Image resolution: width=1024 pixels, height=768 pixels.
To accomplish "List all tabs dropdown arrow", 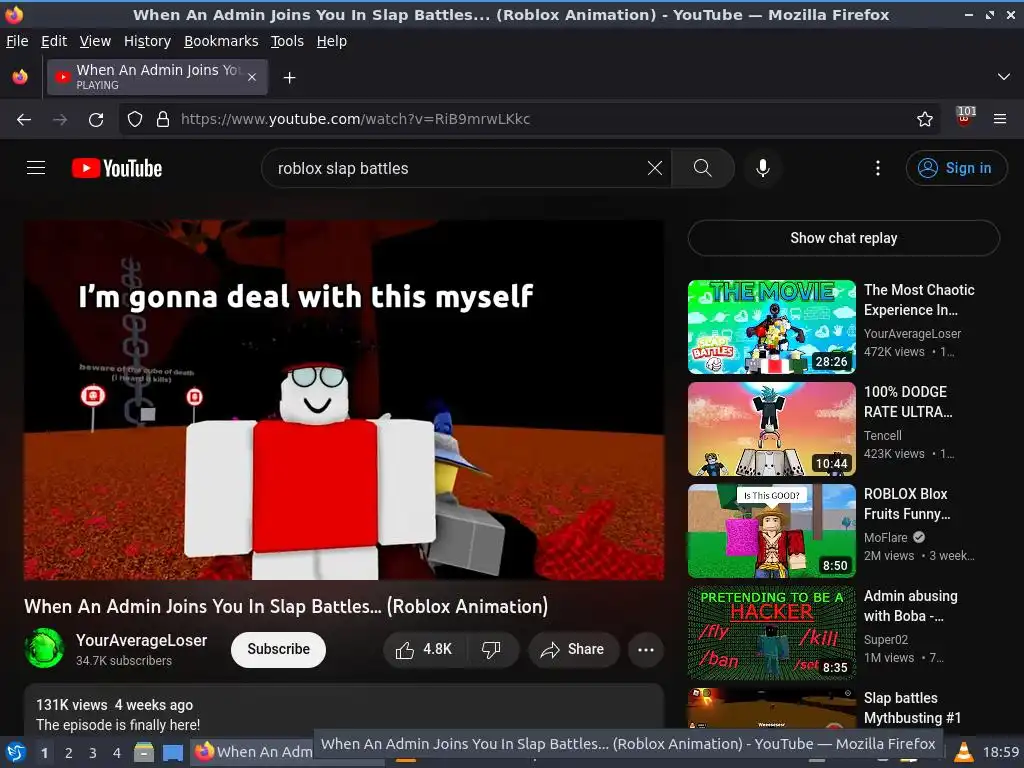I will 1004,77.
